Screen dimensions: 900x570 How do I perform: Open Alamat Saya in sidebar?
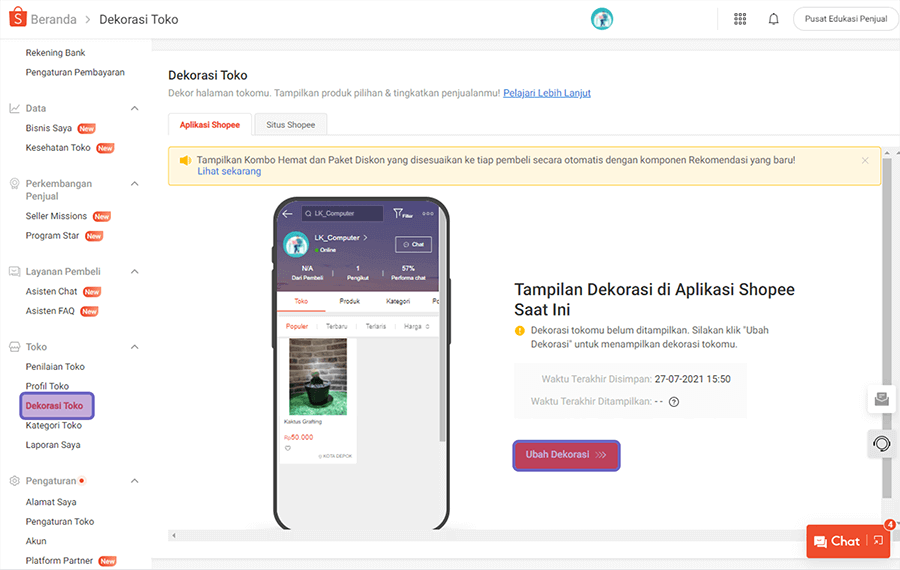tap(51, 502)
